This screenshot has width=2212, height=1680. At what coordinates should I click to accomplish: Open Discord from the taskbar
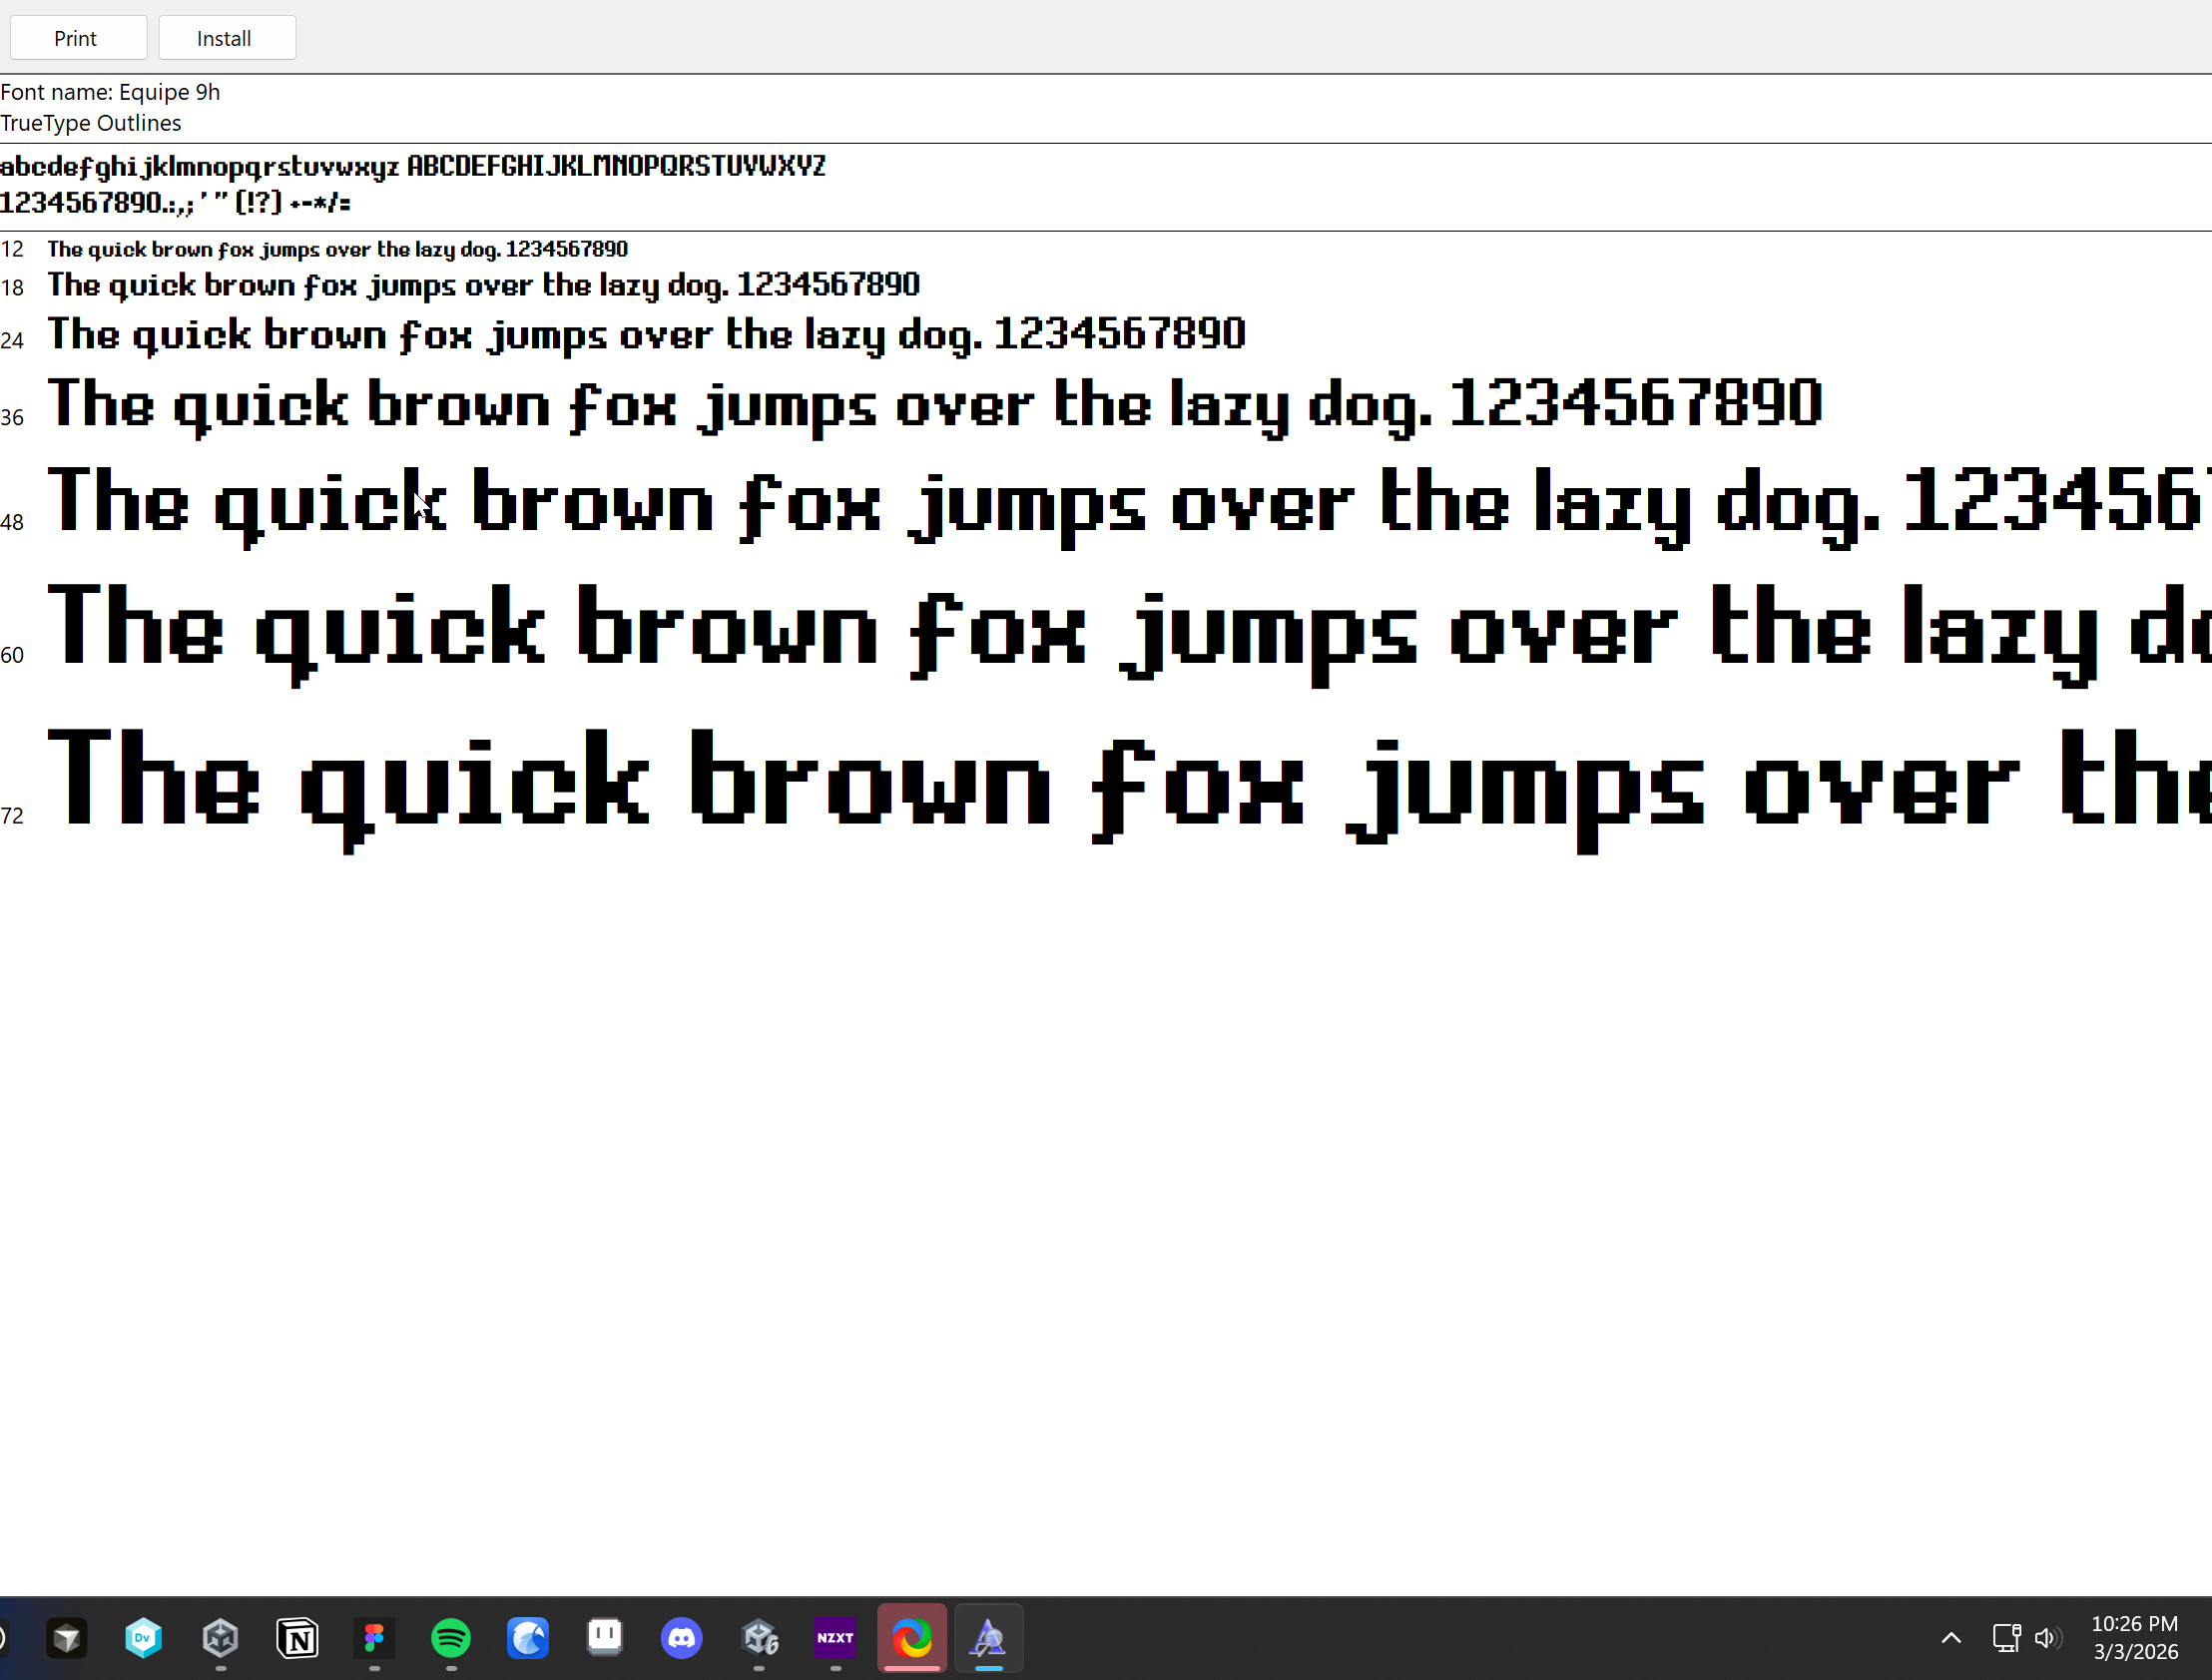(x=682, y=1638)
